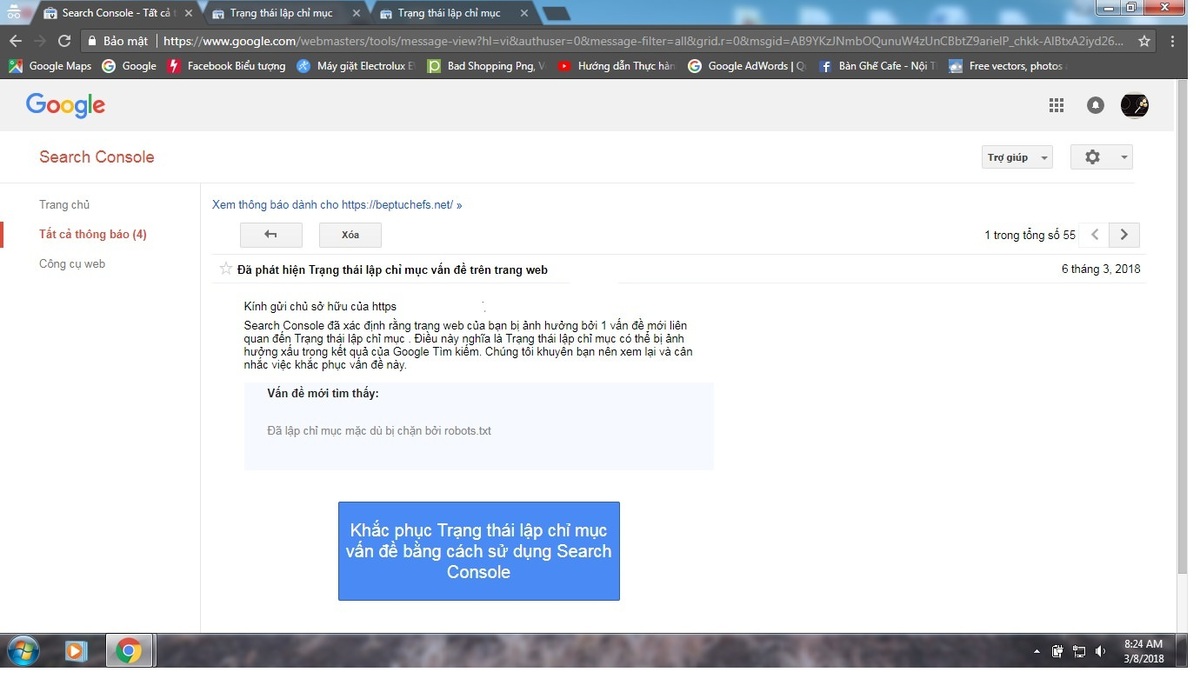Open a new browser tab
This screenshot has height=692, width=1200.
coord(556,13)
